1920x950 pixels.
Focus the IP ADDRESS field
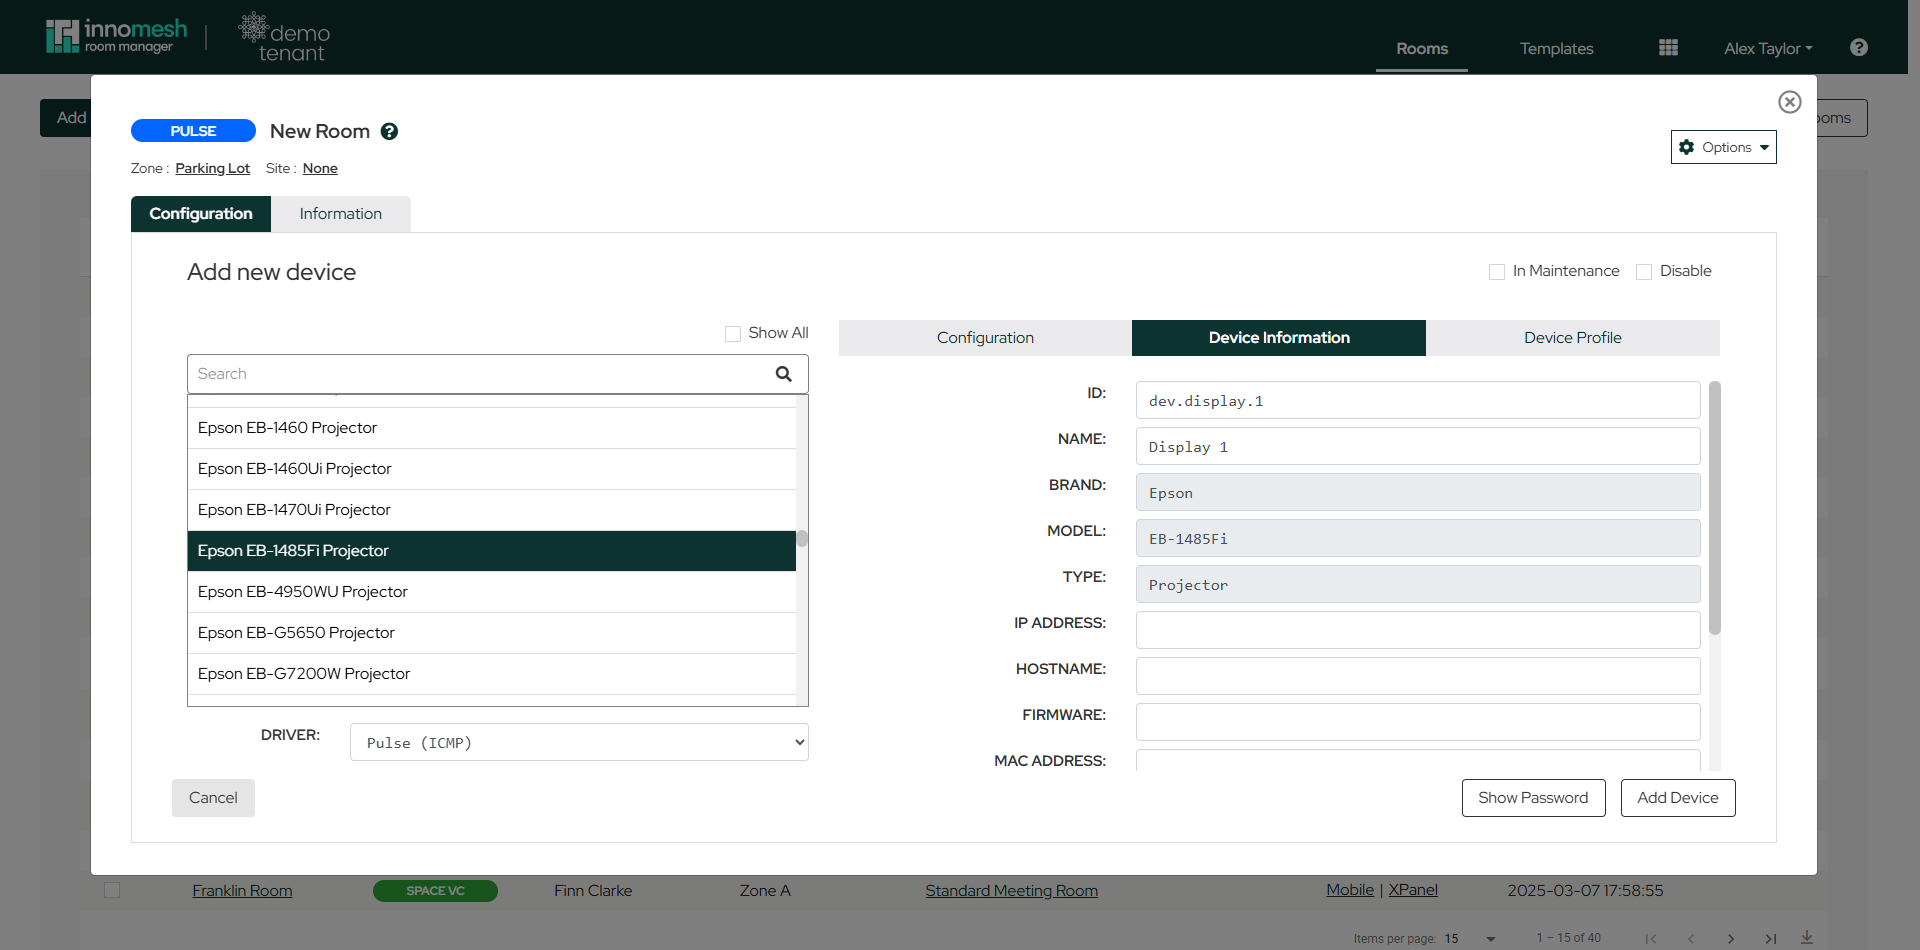pyautogui.click(x=1418, y=630)
